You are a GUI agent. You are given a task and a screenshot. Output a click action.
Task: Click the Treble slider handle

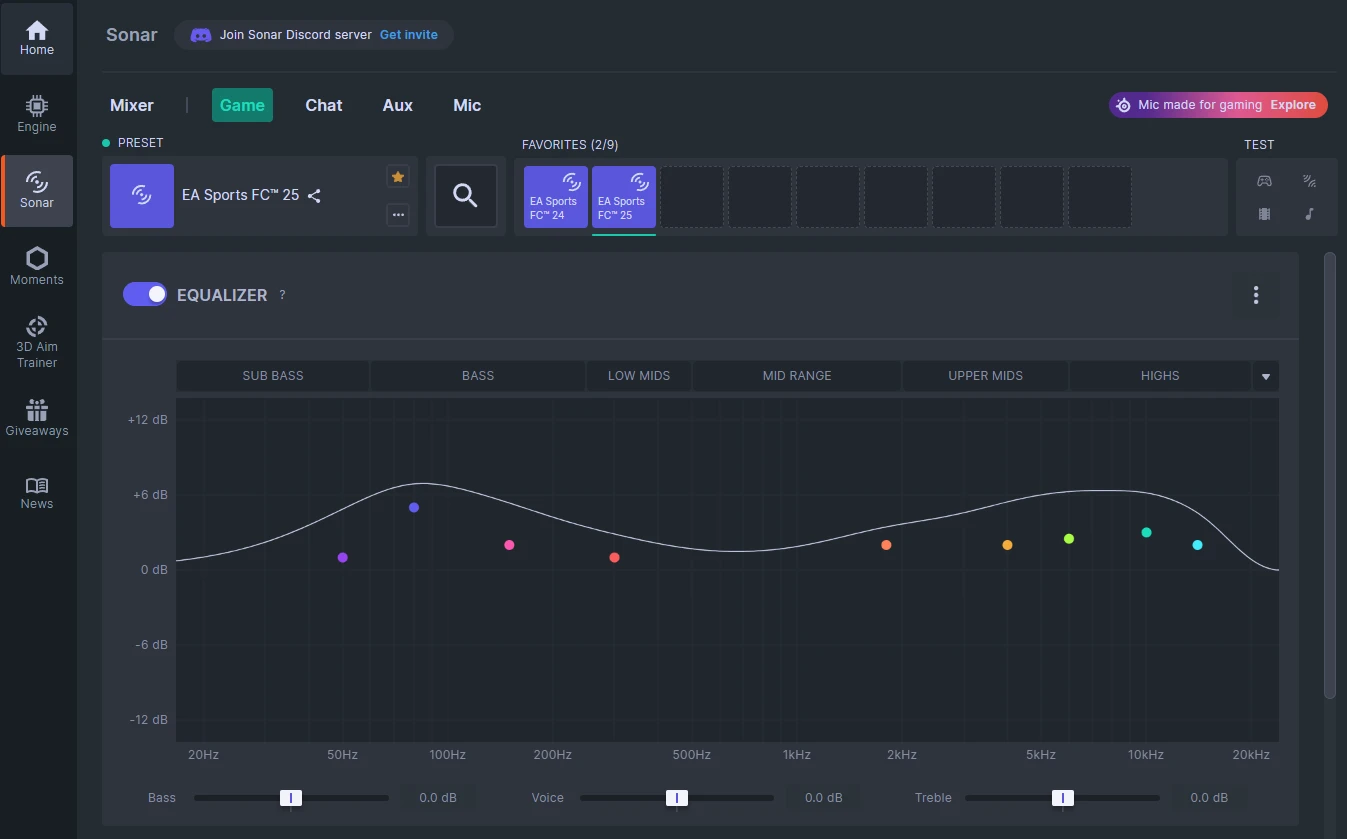tap(1062, 798)
